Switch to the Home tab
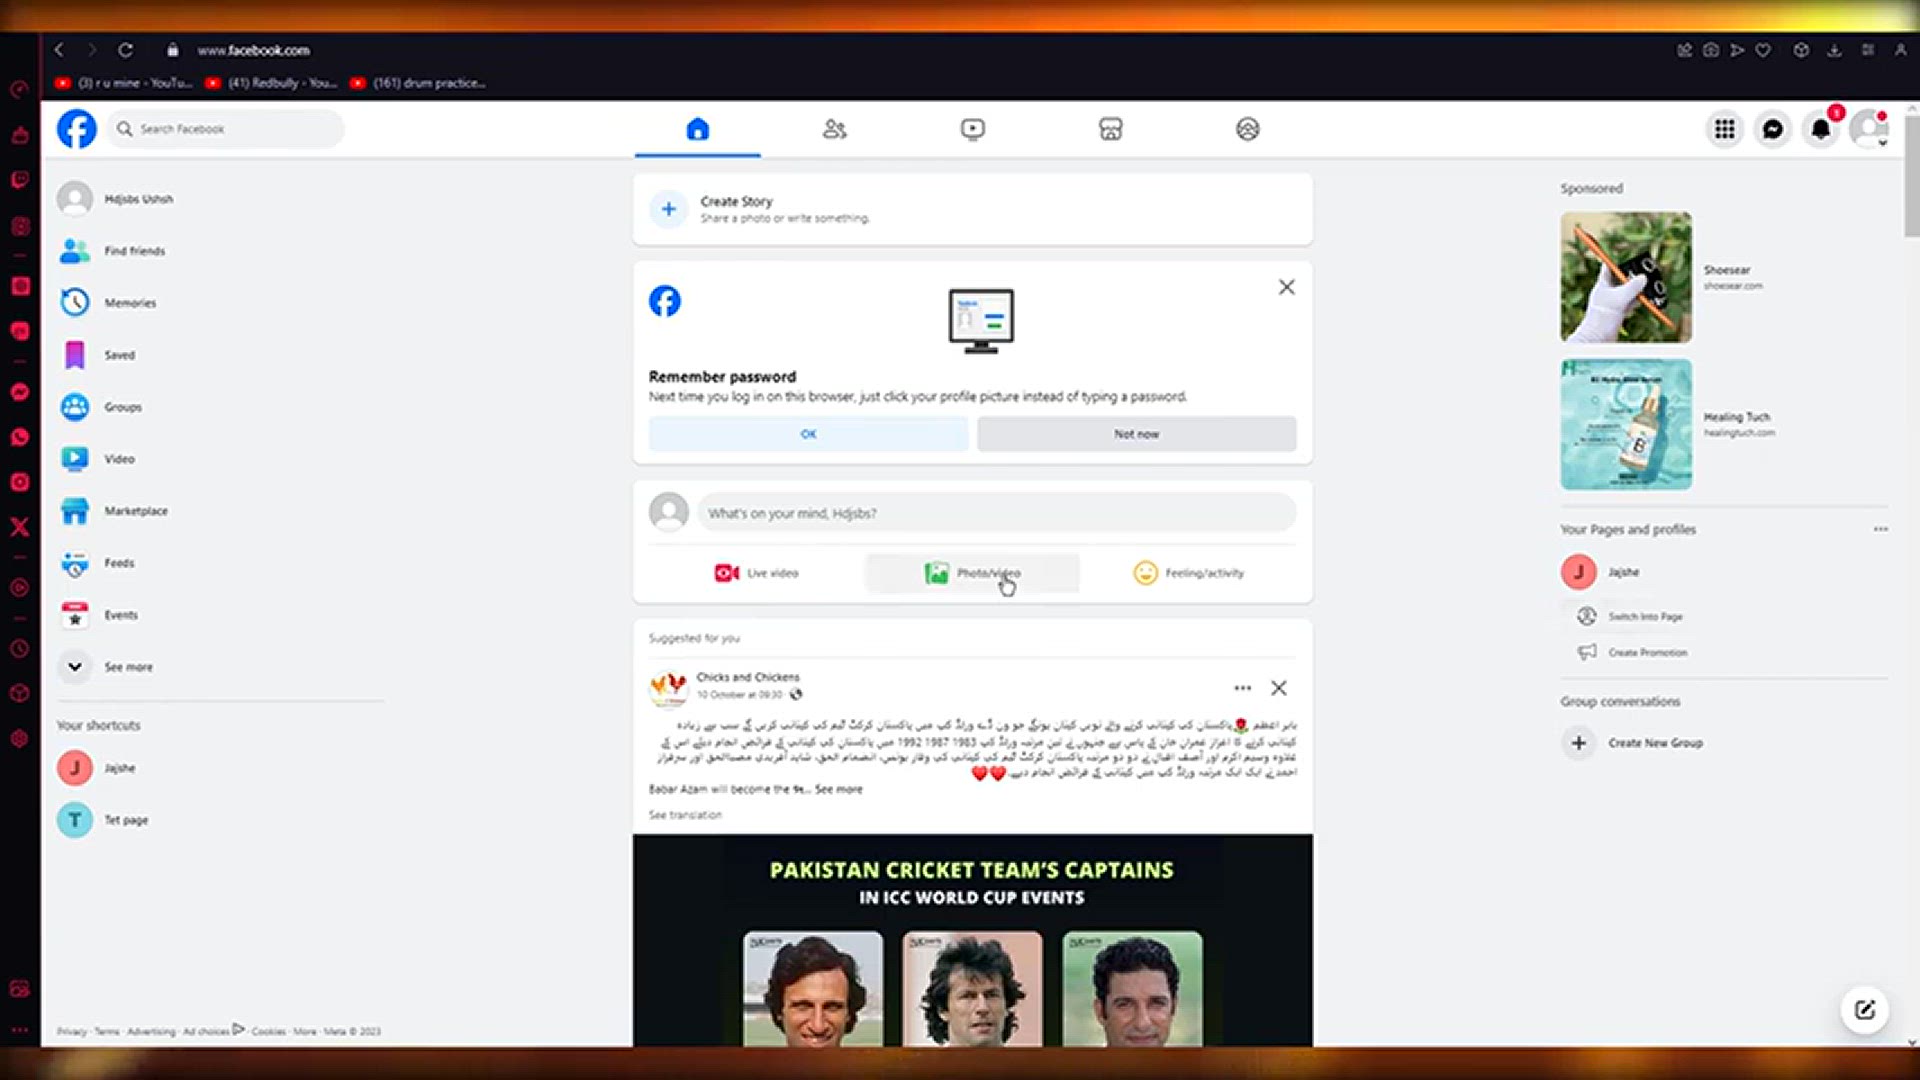This screenshot has height=1080, width=1920. tap(697, 129)
